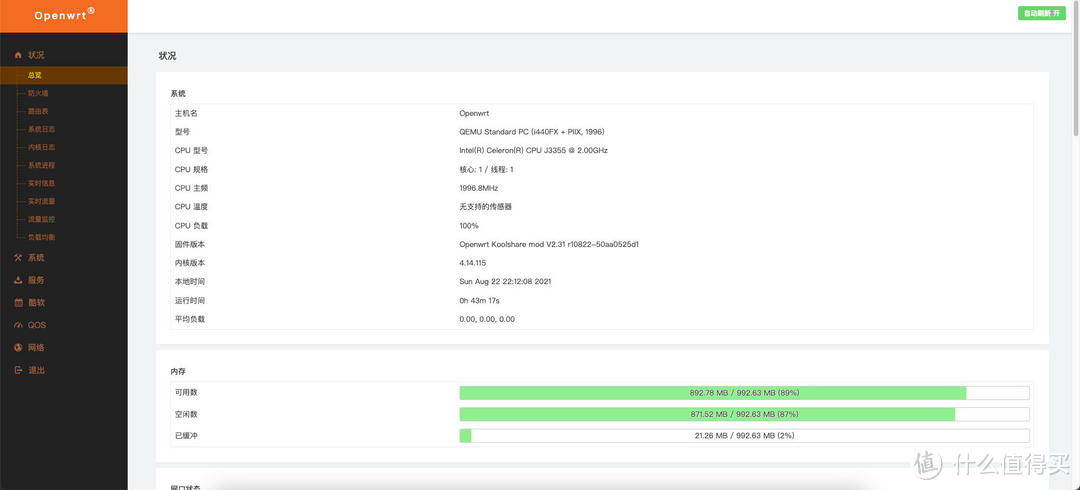1080x490 pixels.
Task: Open the 防火墙 status page
Action: (38, 93)
